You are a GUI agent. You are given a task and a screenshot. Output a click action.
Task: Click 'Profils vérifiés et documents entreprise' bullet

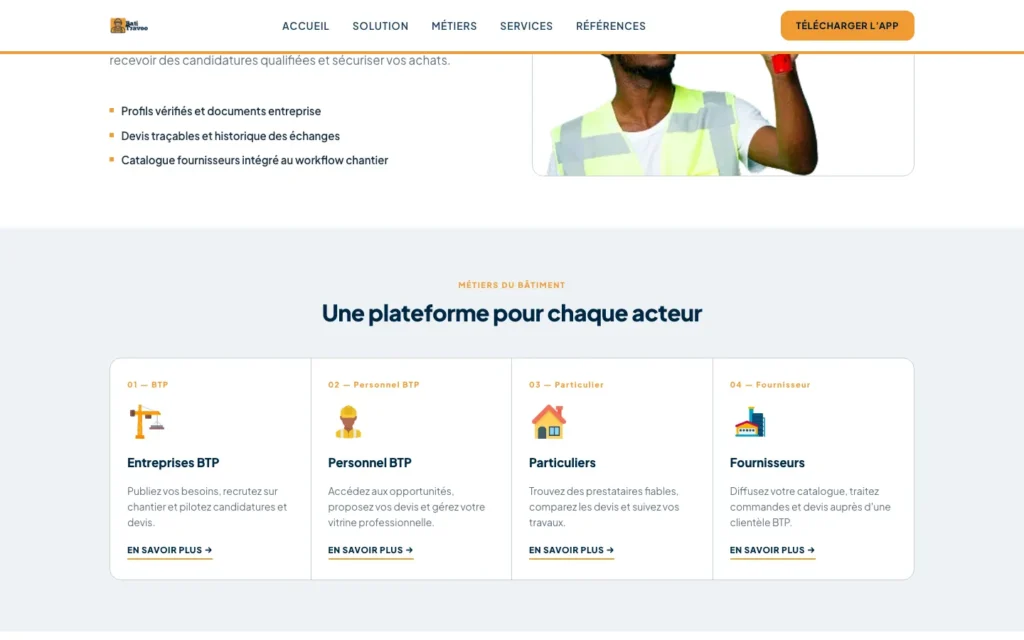click(x=221, y=111)
